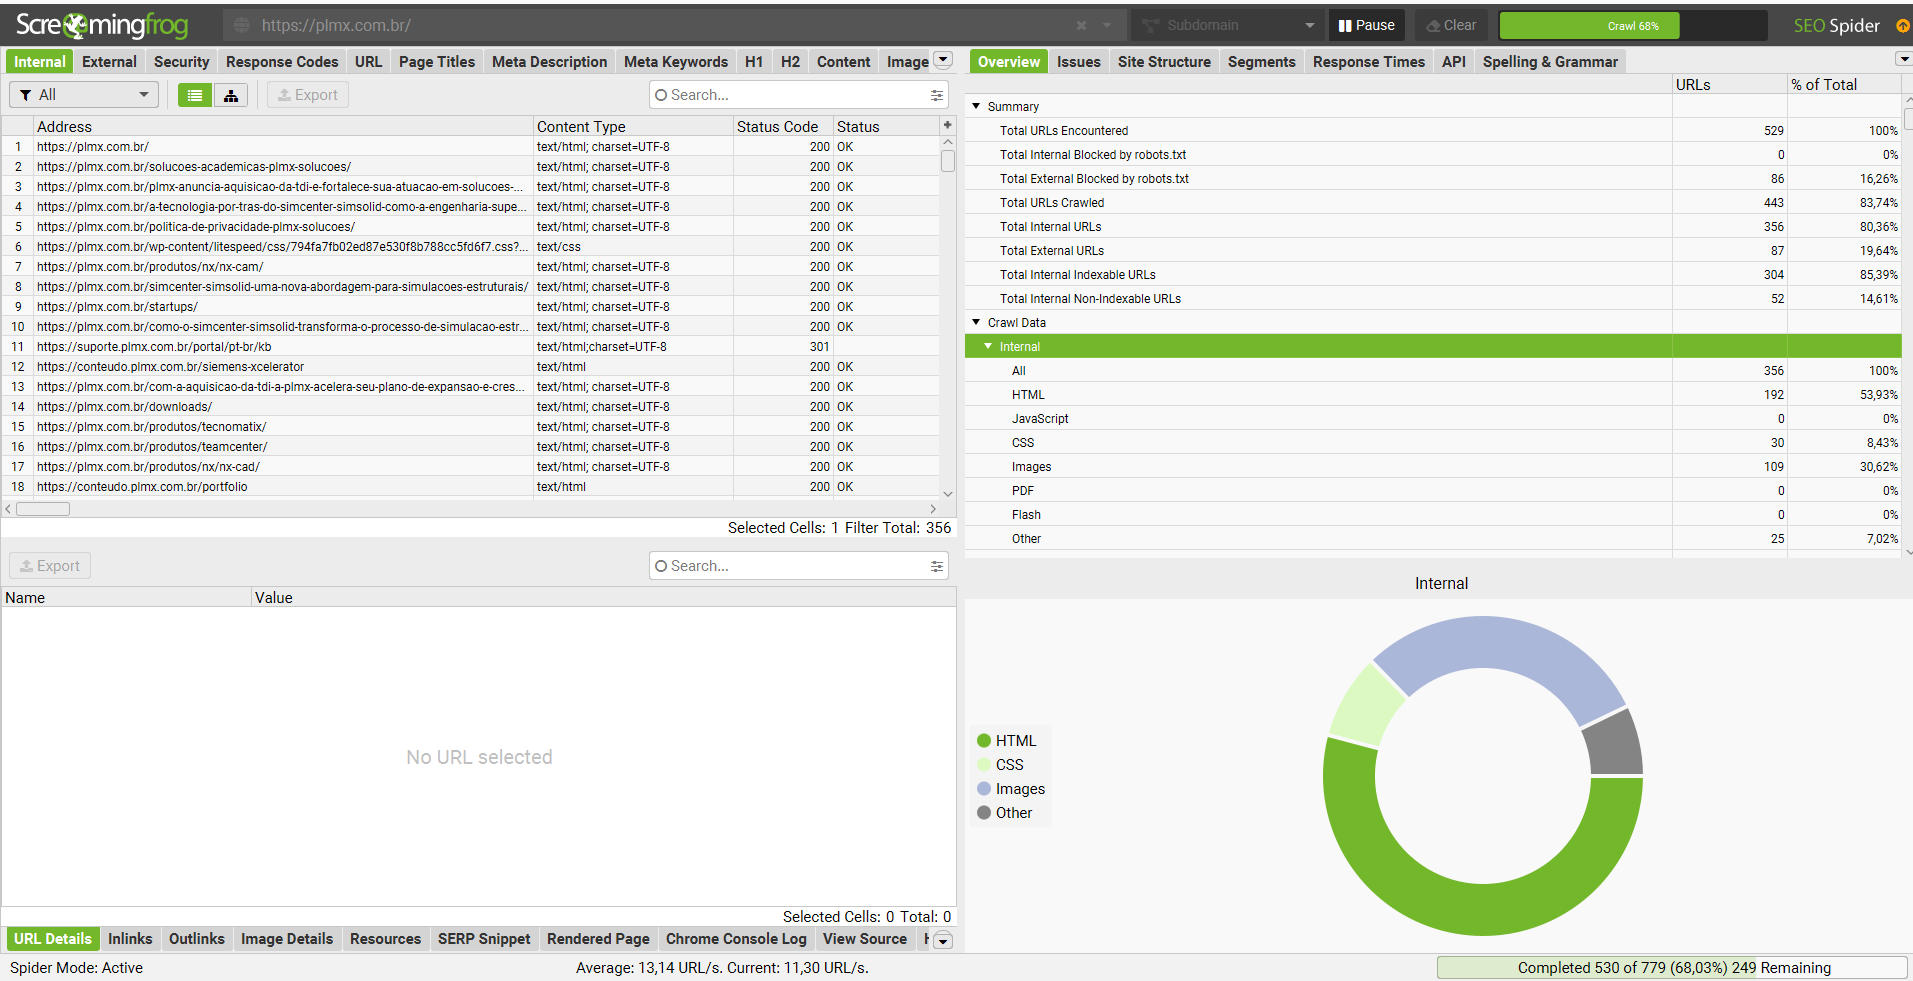Collapse the Summary section

(x=976, y=106)
